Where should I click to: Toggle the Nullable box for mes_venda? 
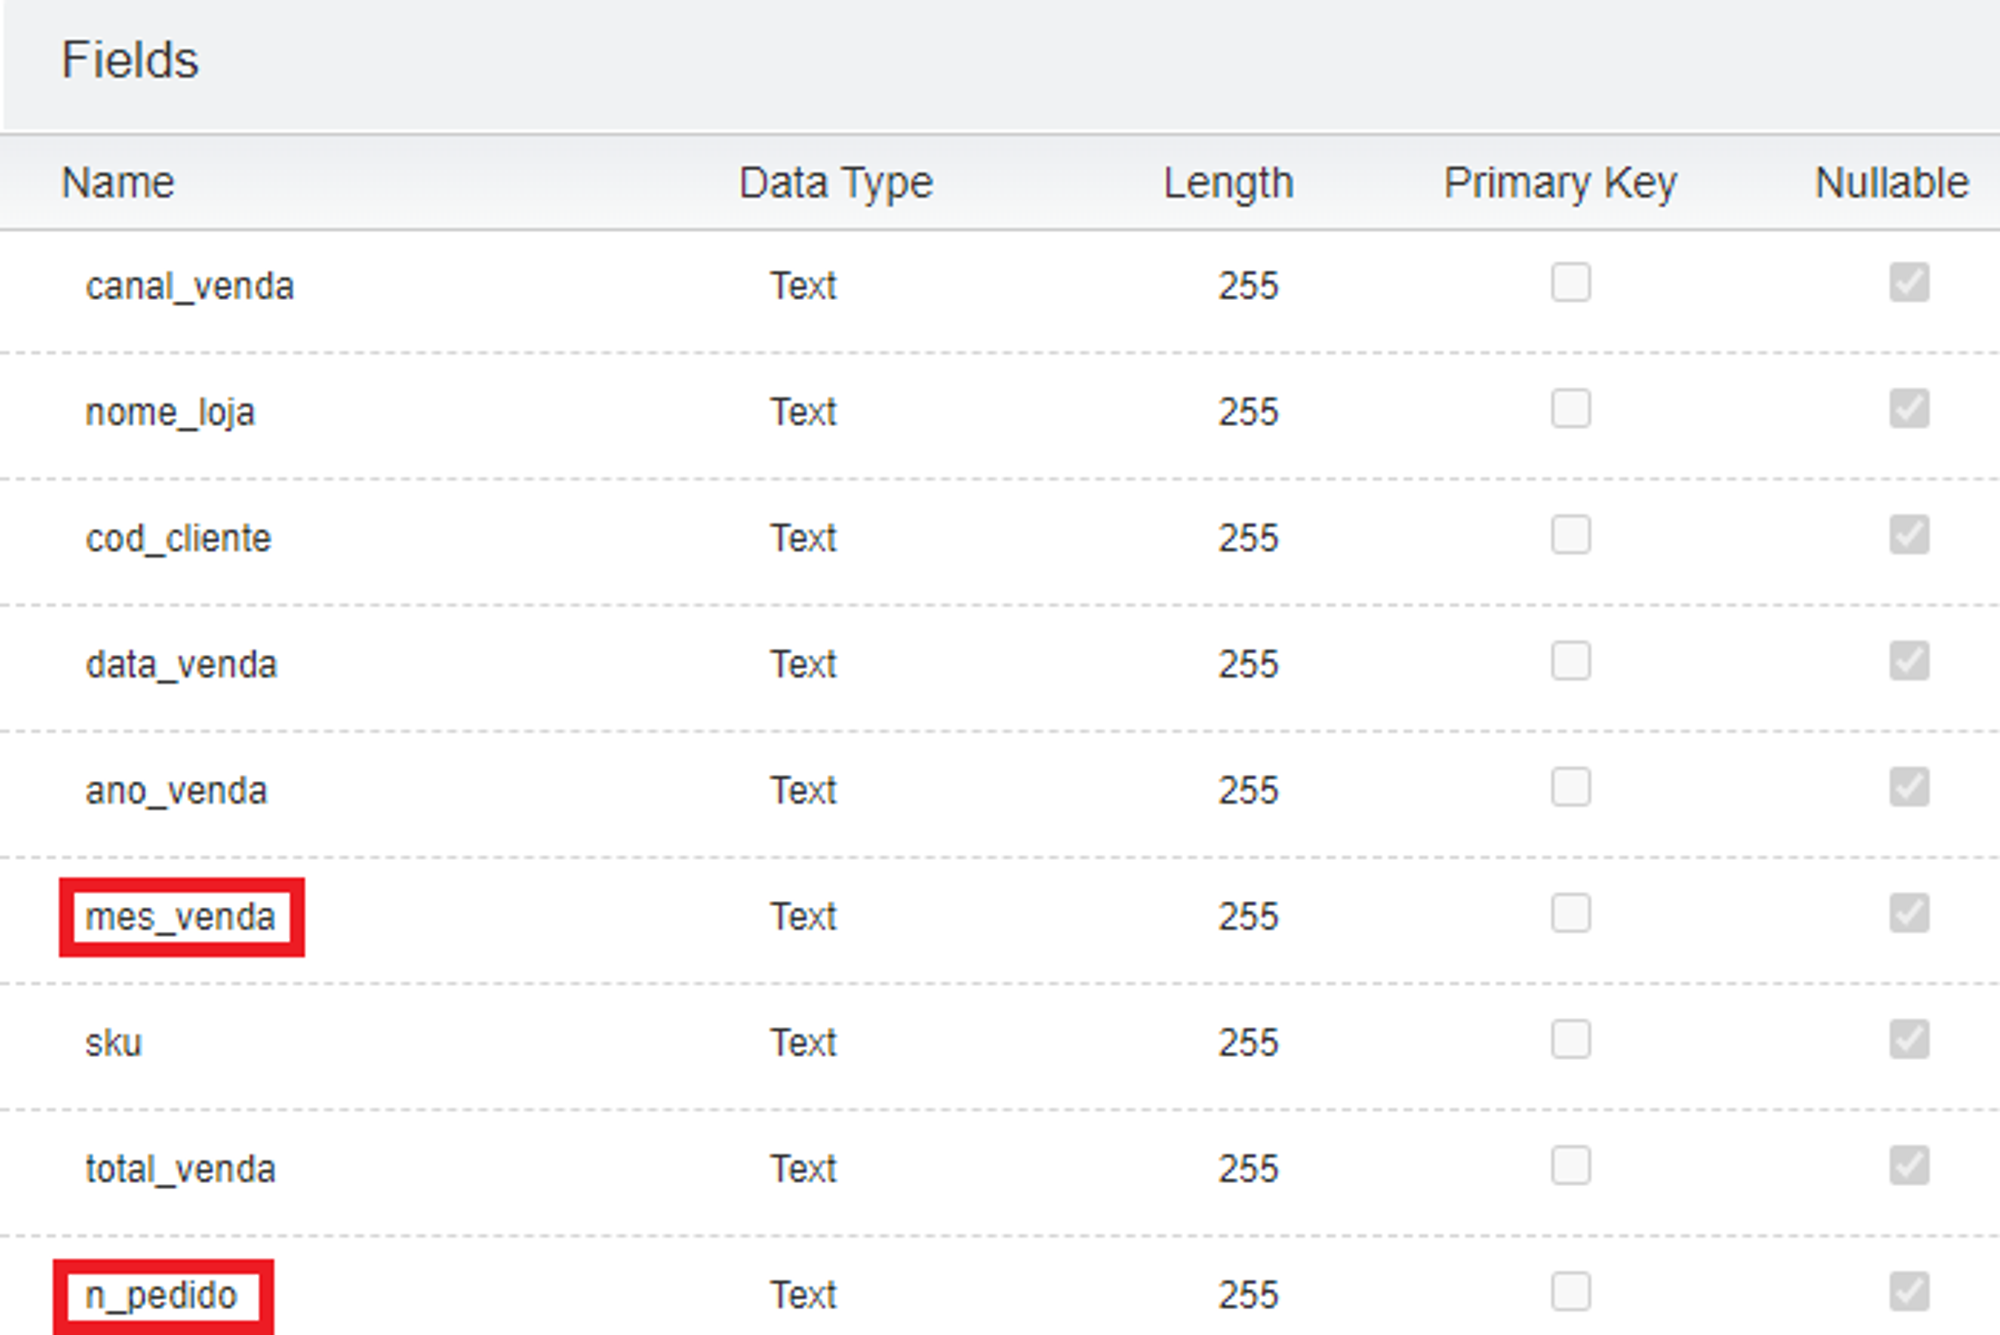[1908, 913]
